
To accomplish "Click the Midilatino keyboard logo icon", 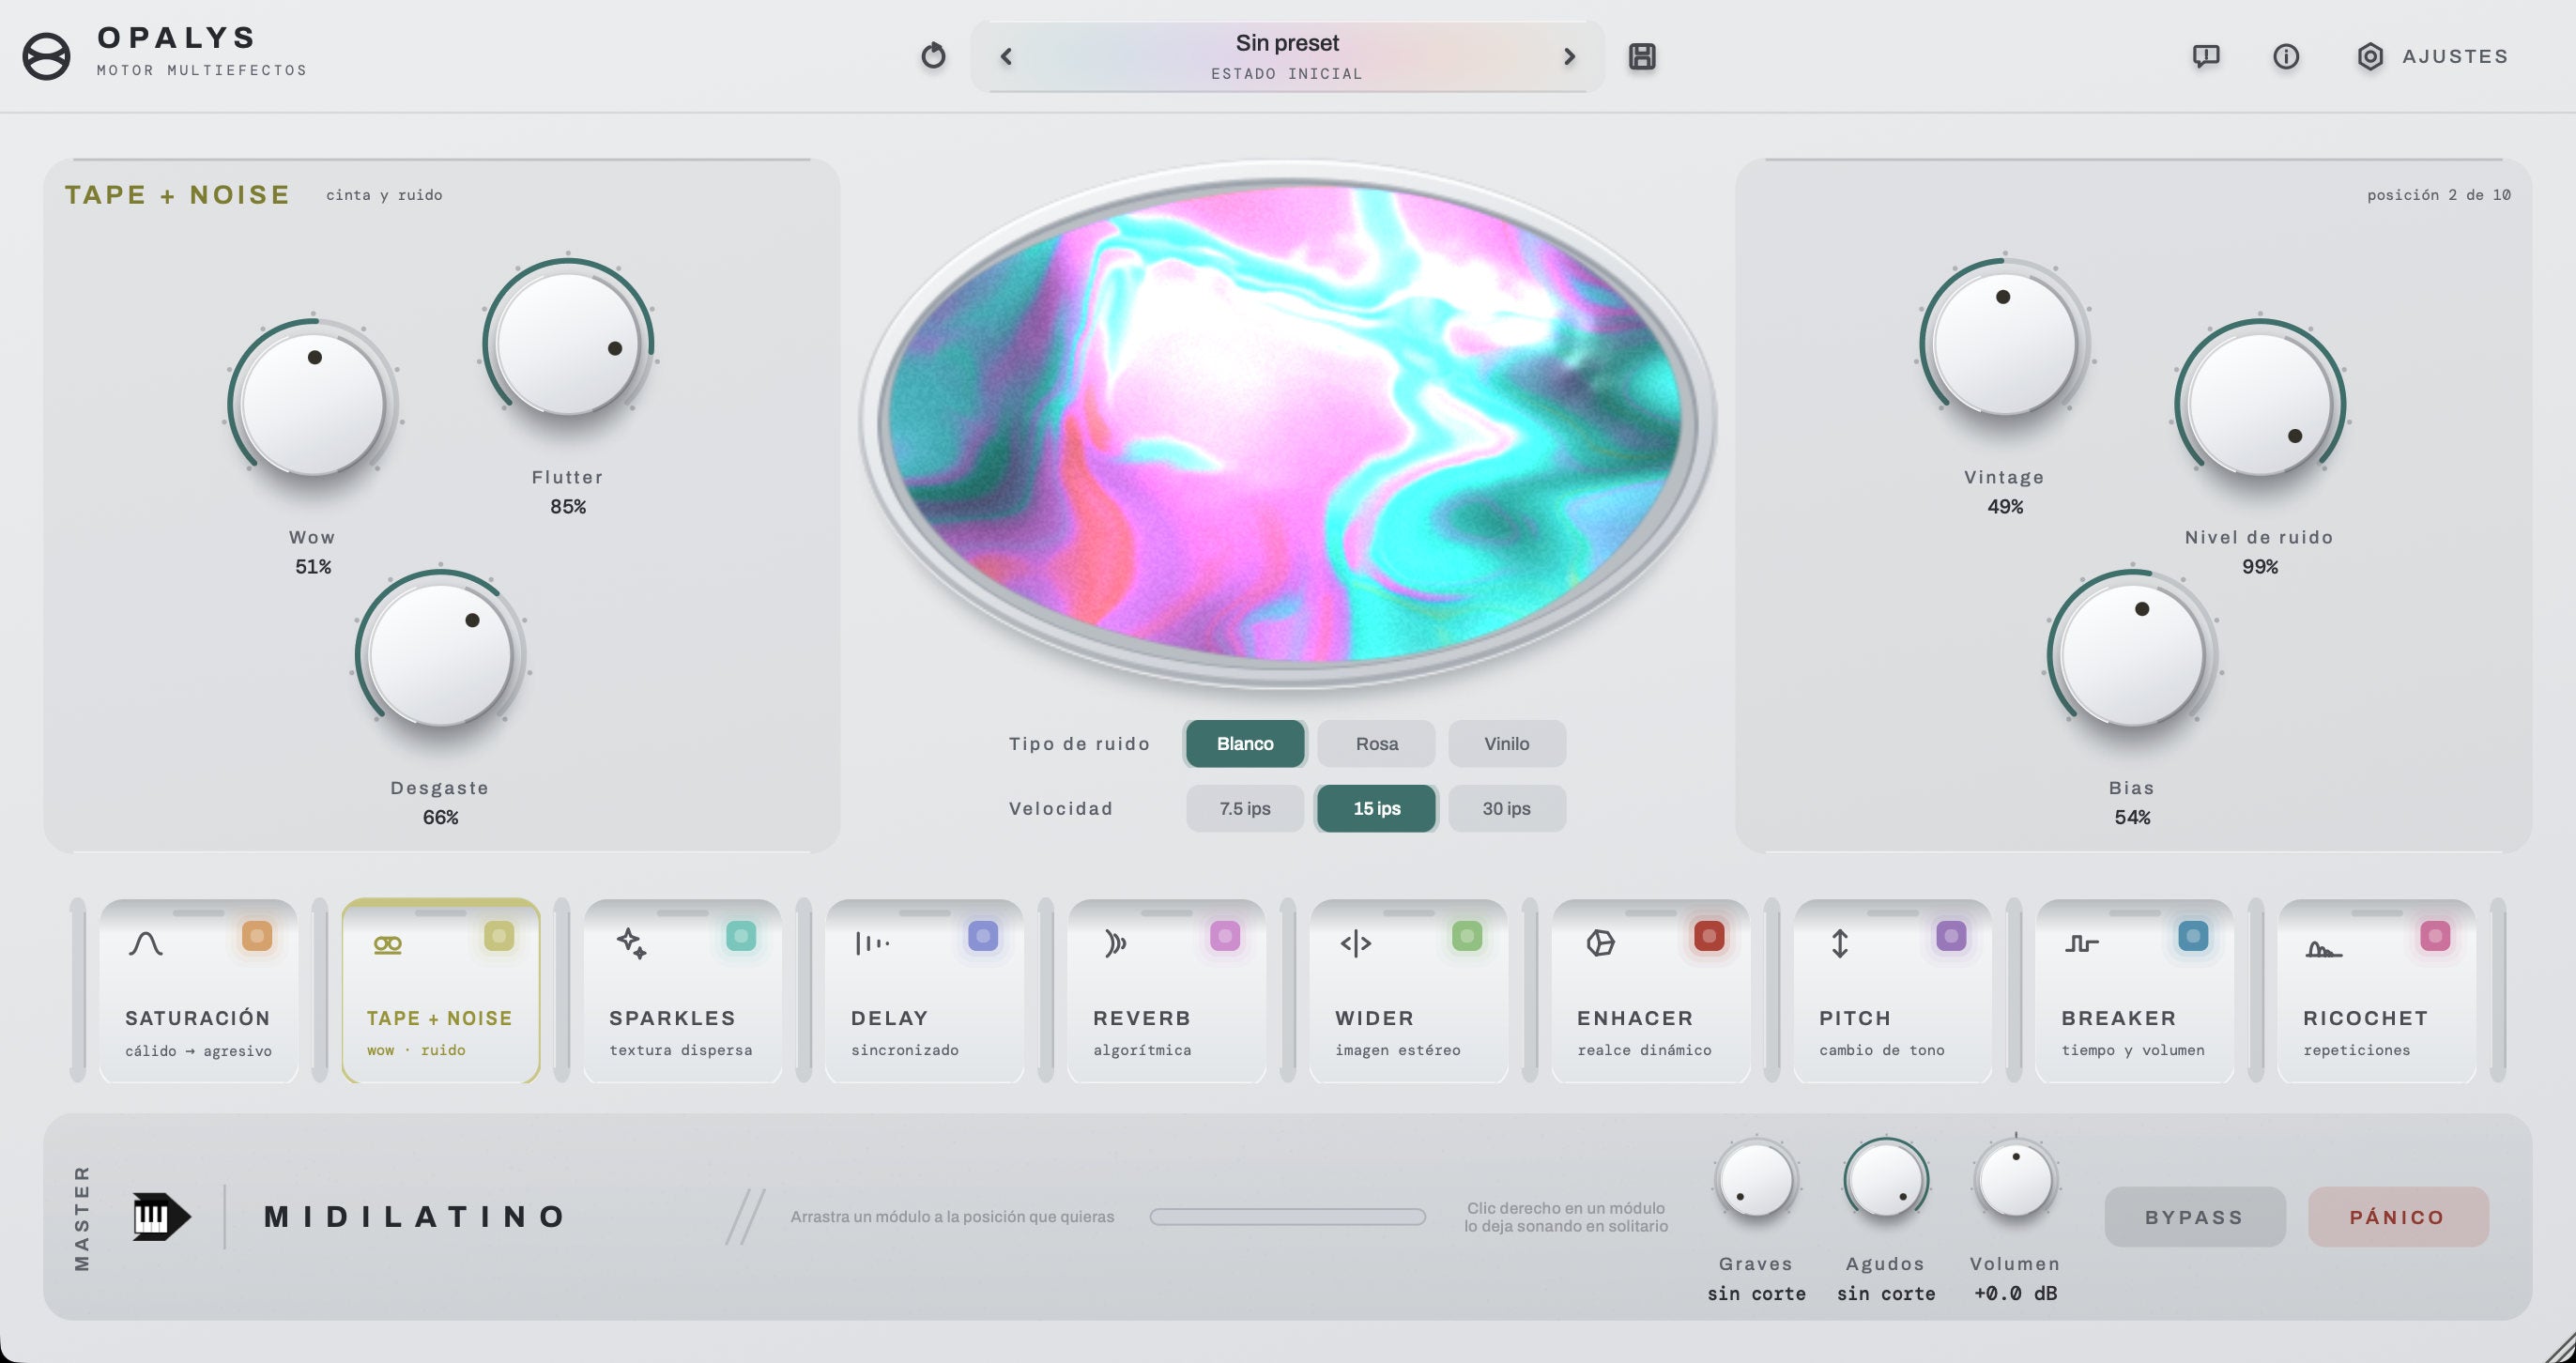I will (x=161, y=1217).
